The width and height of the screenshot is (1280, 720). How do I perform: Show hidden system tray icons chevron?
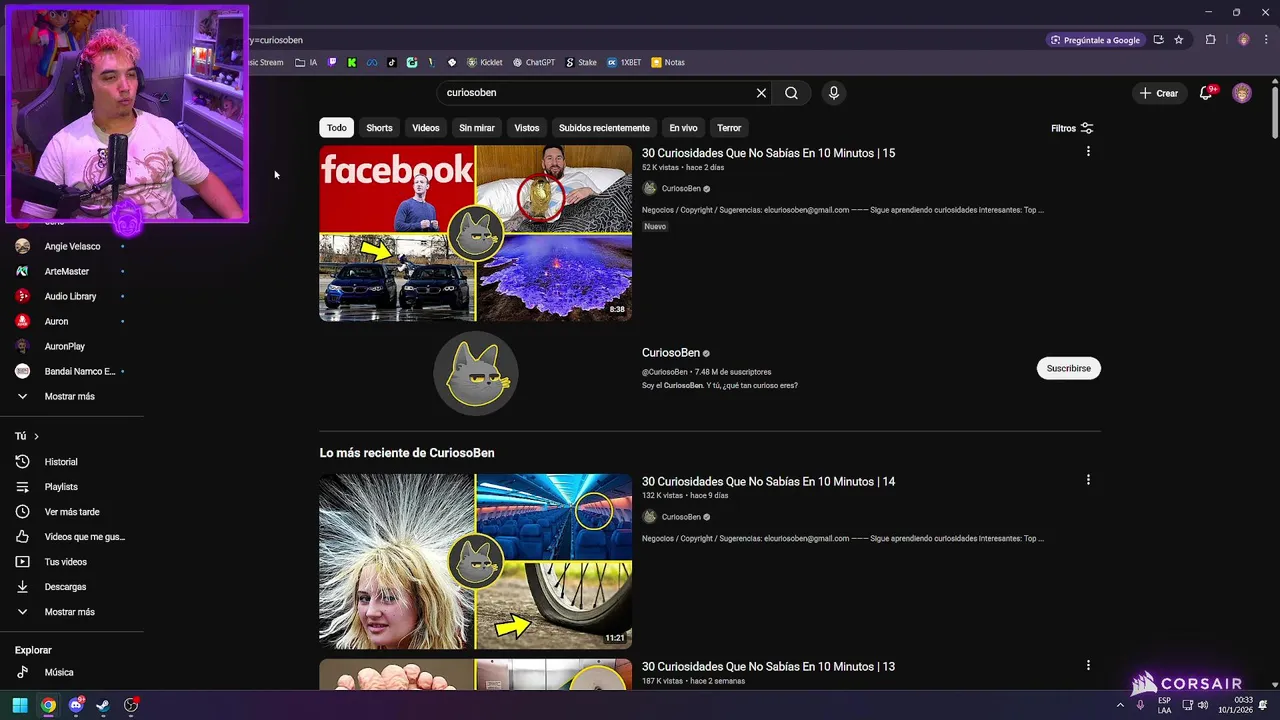pyautogui.click(x=1120, y=705)
